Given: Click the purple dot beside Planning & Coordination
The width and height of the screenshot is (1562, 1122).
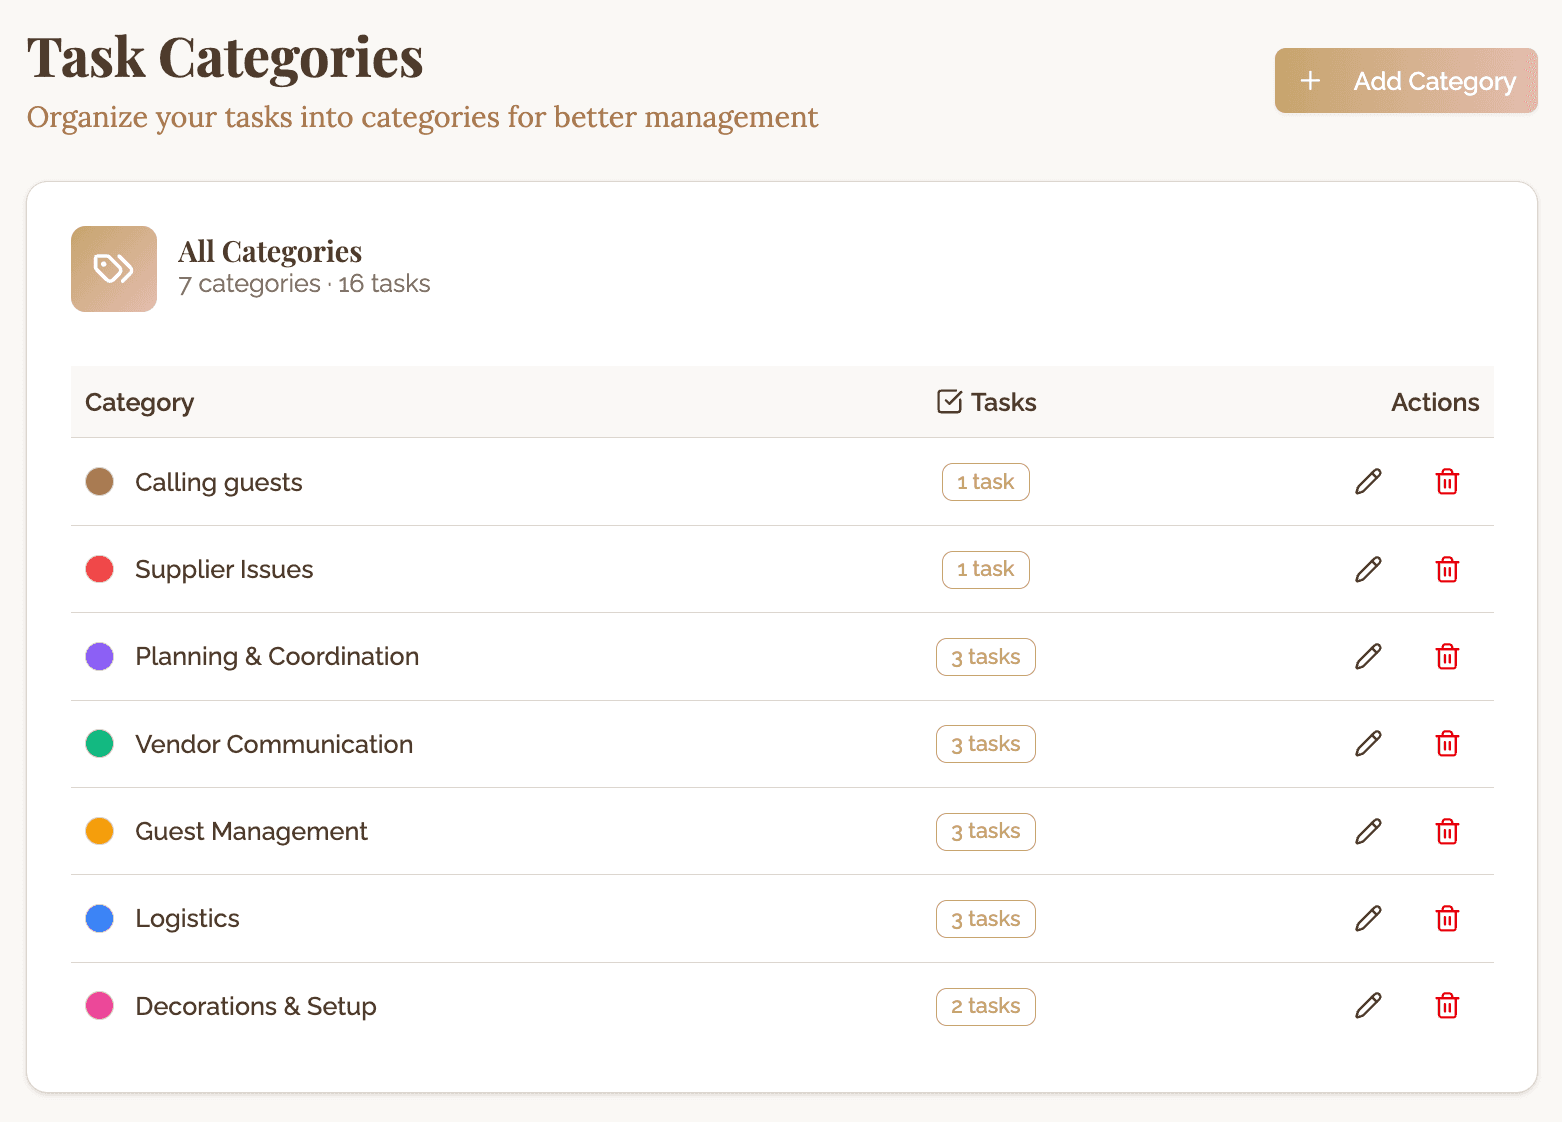Looking at the screenshot, I should [x=100, y=657].
